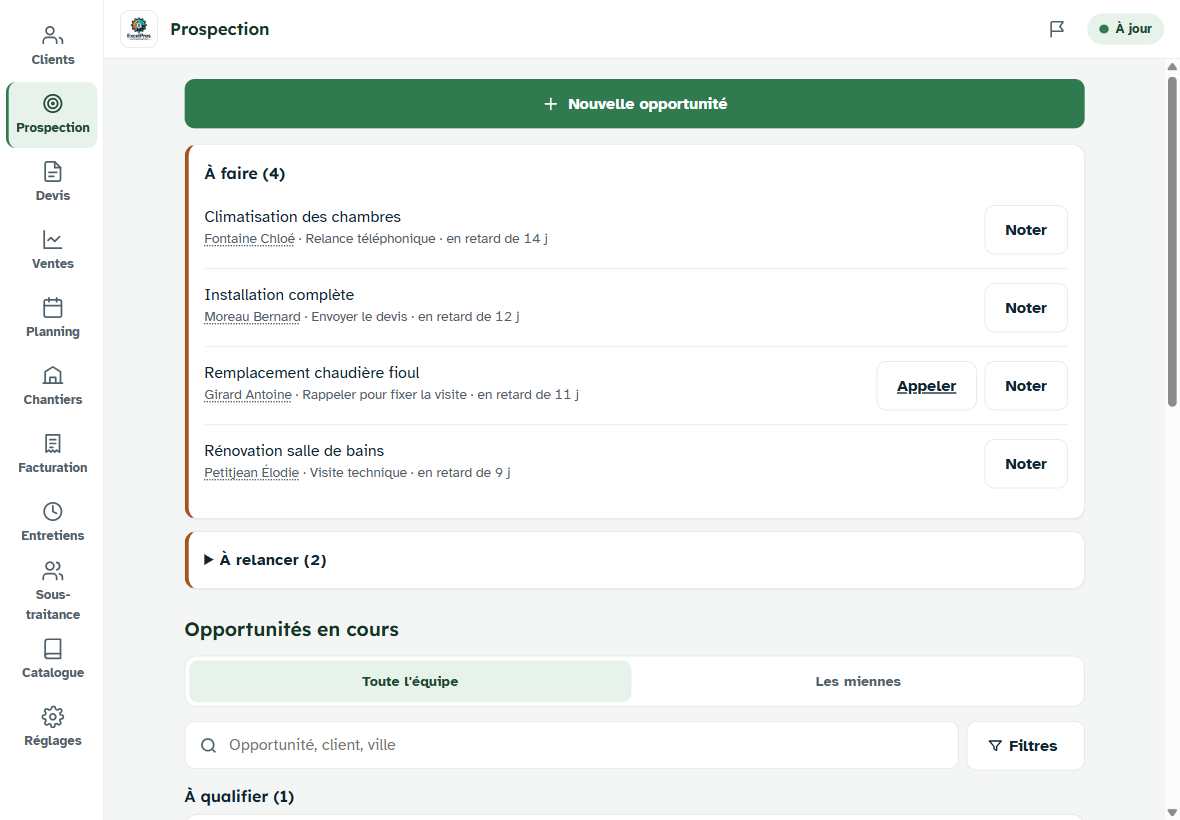This screenshot has height=820, width=1180.
Task: Click Installation complète title
Action: (279, 295)
